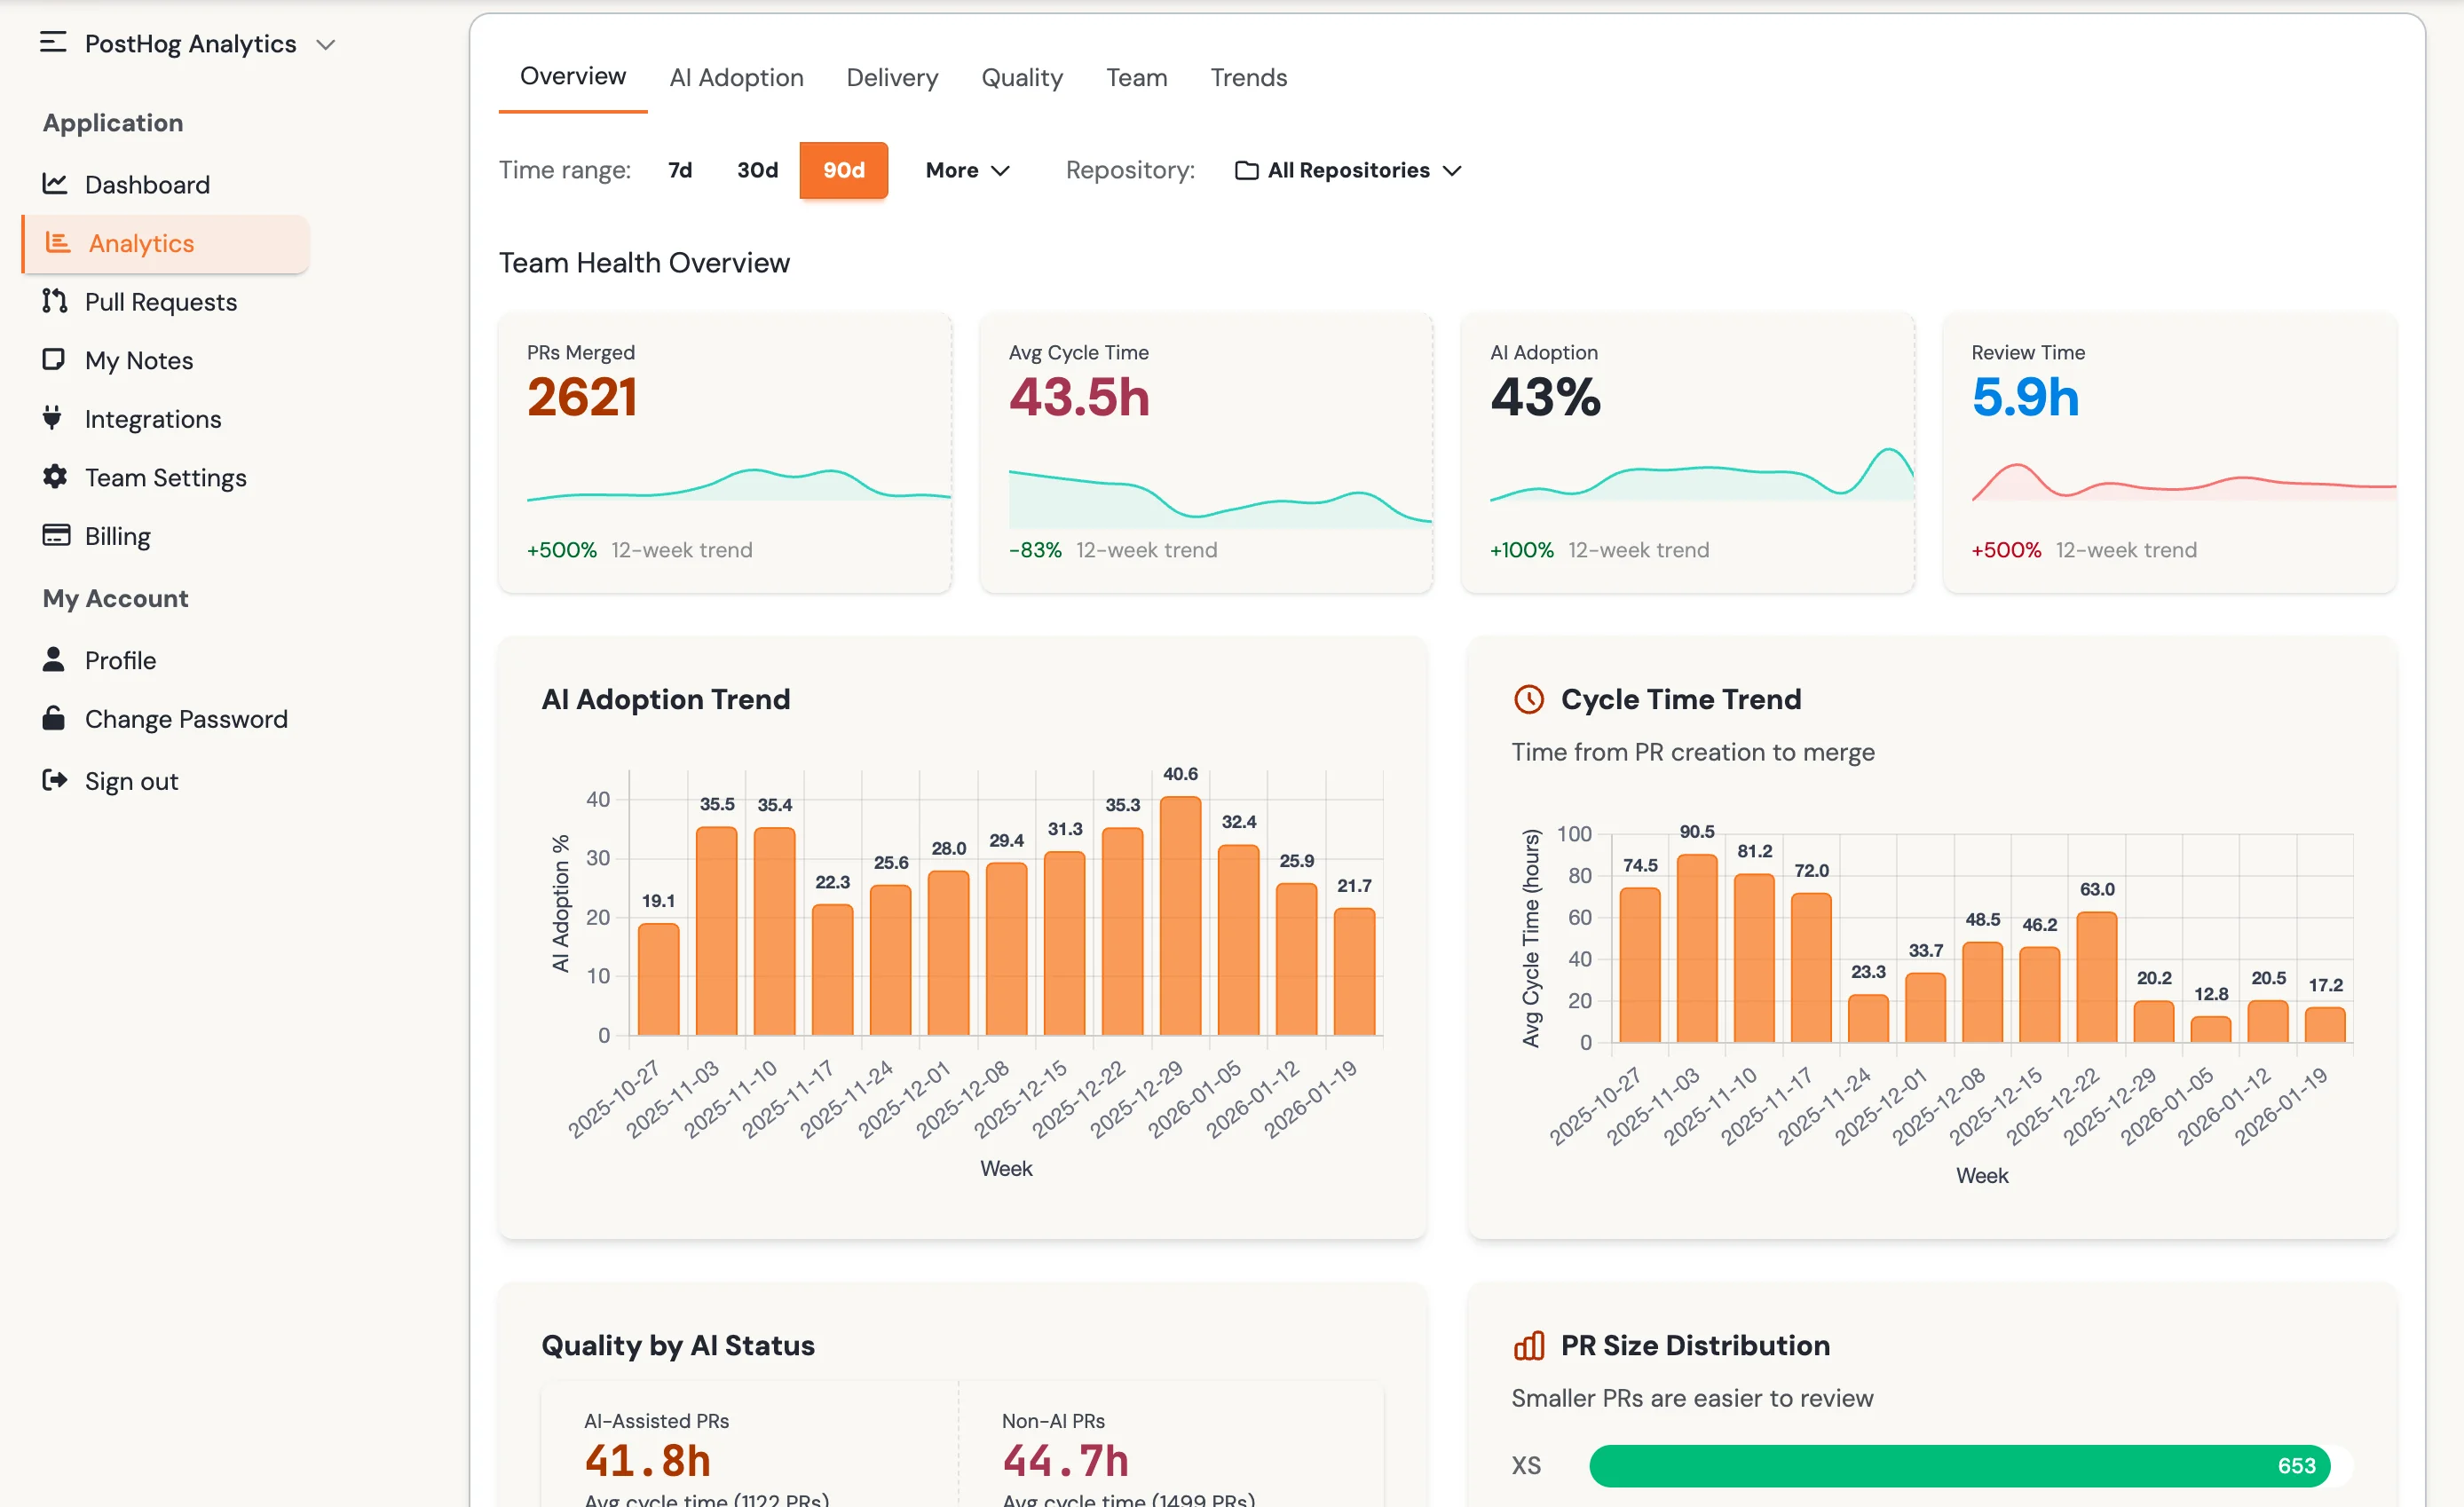Click the Team Settings gear icon
This screenshot has height=1507, width=2464.
pyautogui.click(x=55, y=477)
